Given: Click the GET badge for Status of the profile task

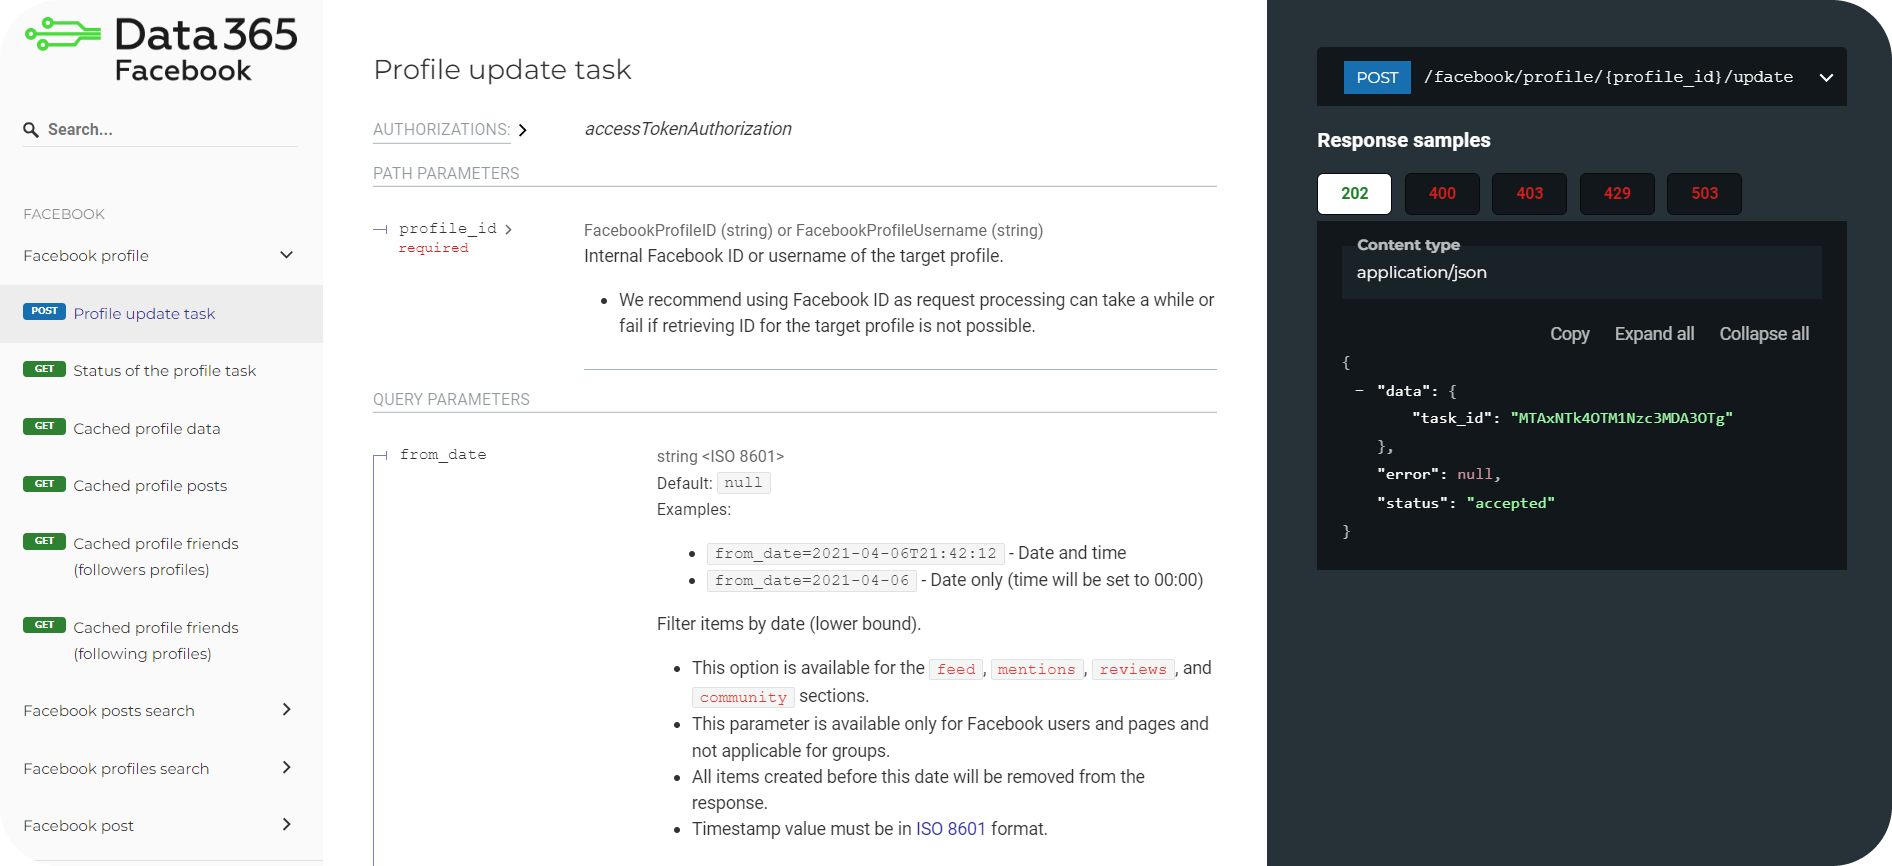Looking at the screenshot, I should click(x=44, y=369).
